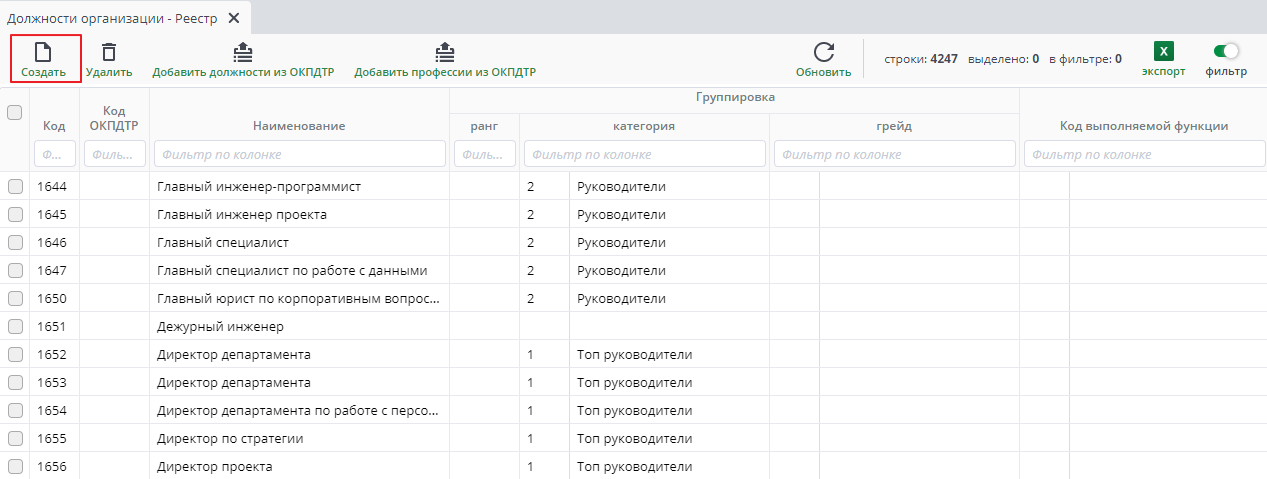
Task: Click the Создать new document icon
Action: (43, 52)
